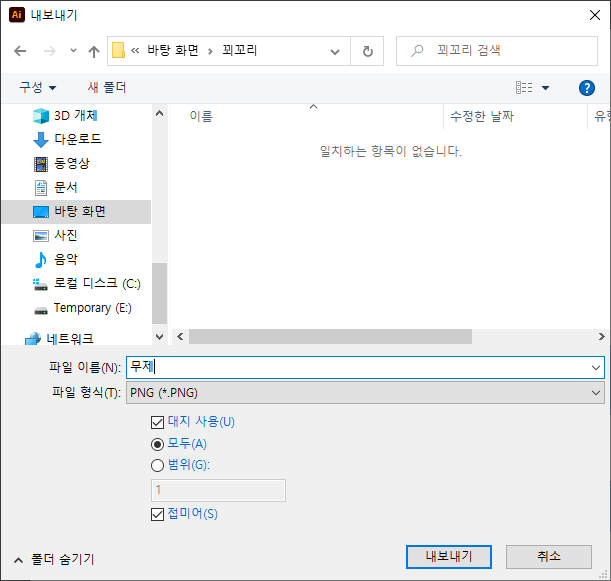Select Temporary (E:) drive in the sidebar
Image resolution: width=611 pixels, height=581 pixels.
[x=83, y=308]
